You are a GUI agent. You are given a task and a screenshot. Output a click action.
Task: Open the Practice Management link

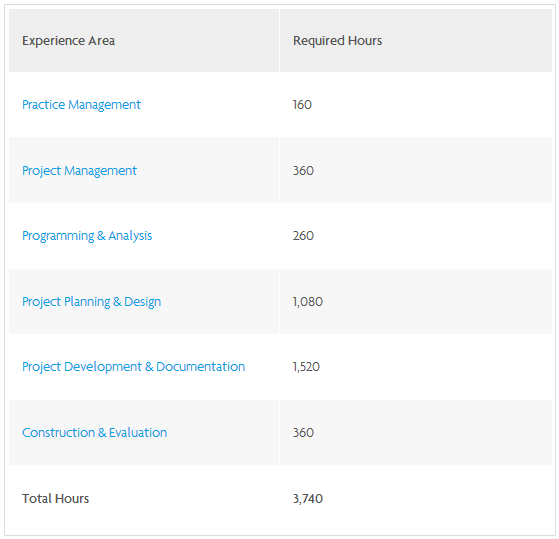coord(81,105)
